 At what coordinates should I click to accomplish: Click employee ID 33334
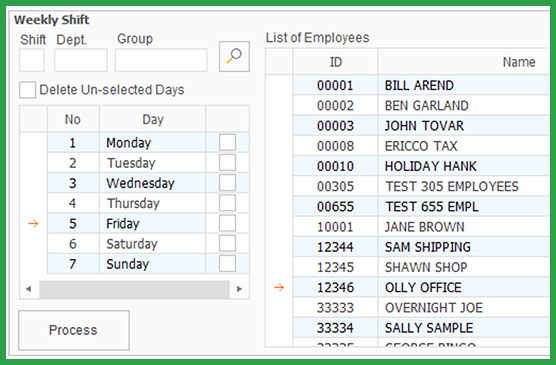(335, 328)
